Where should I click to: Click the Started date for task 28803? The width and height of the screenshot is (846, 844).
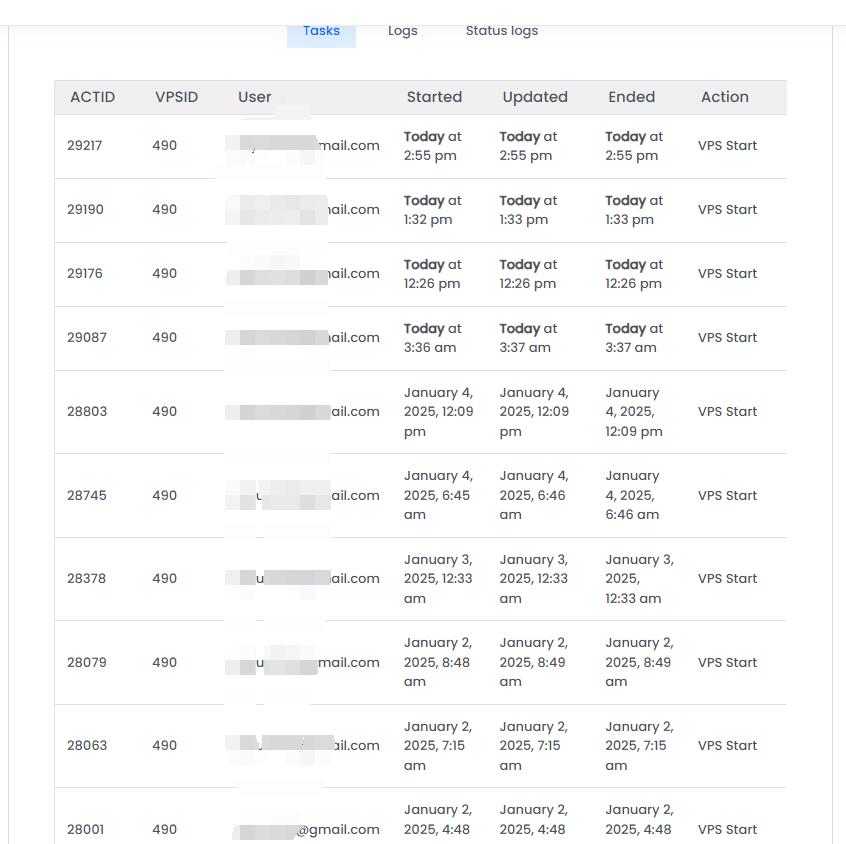click(x=439, y=412)
